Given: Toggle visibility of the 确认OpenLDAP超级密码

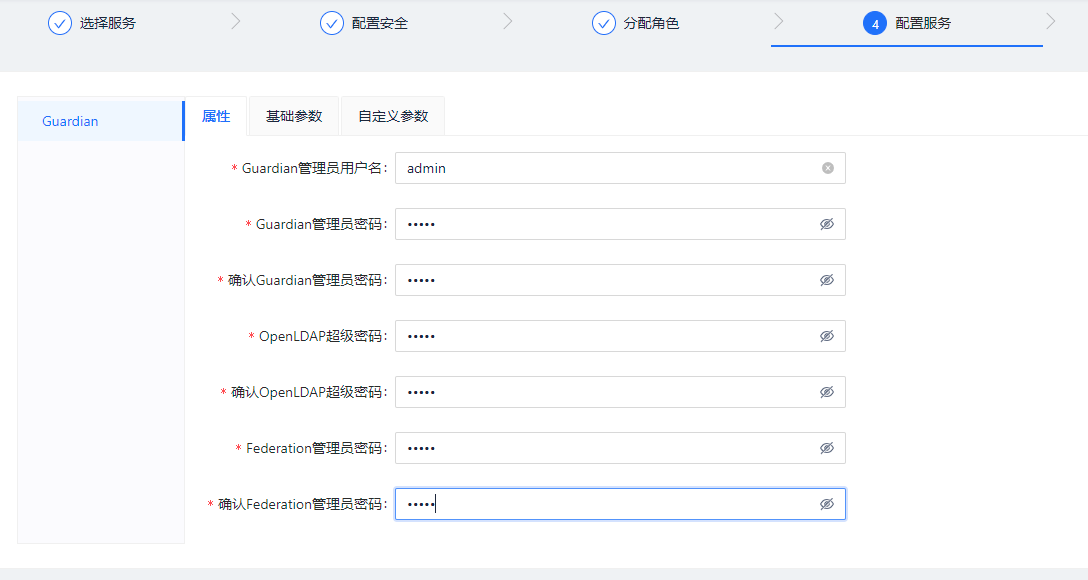Looking at the screenshot, I should pyautogui.click(x=827, y=392).
